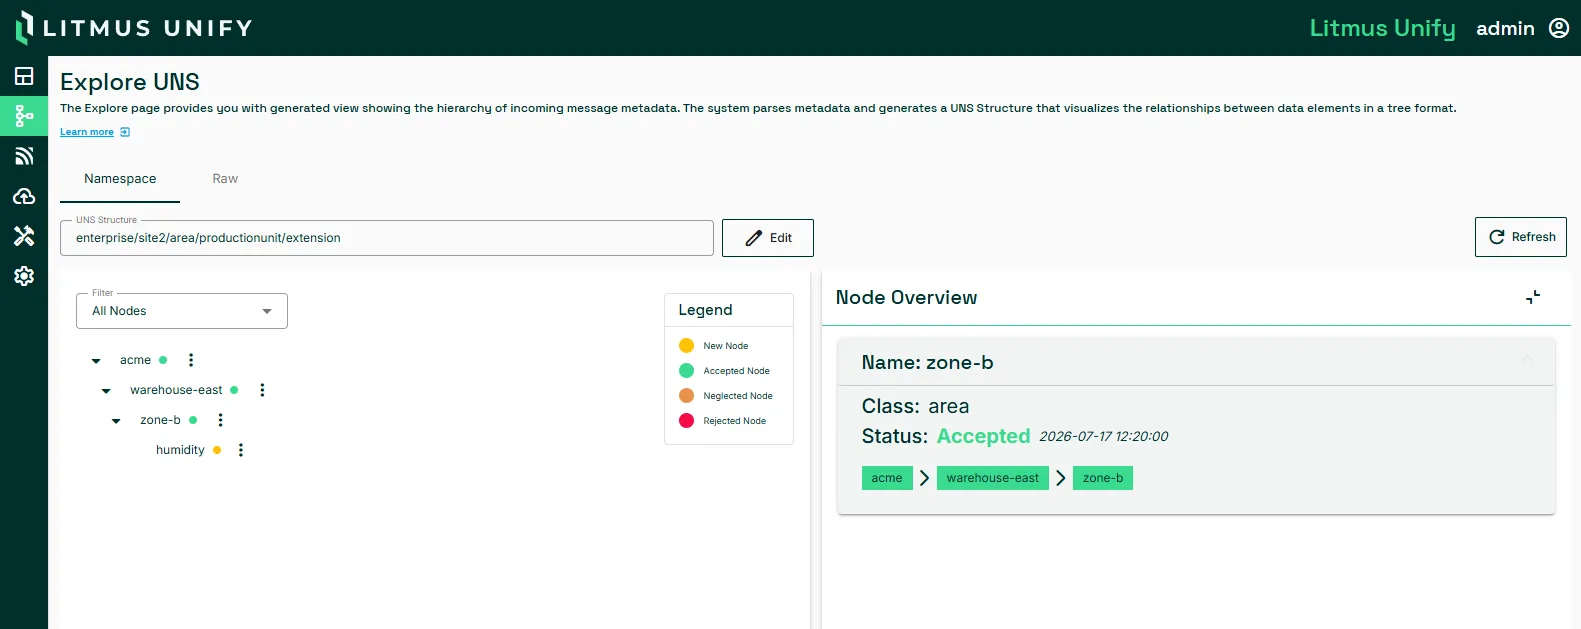Click humidity's yellow new-node status dot
Image resolution: width=1581 pixels, height=629 pixels.
click(x=217, y=450)
